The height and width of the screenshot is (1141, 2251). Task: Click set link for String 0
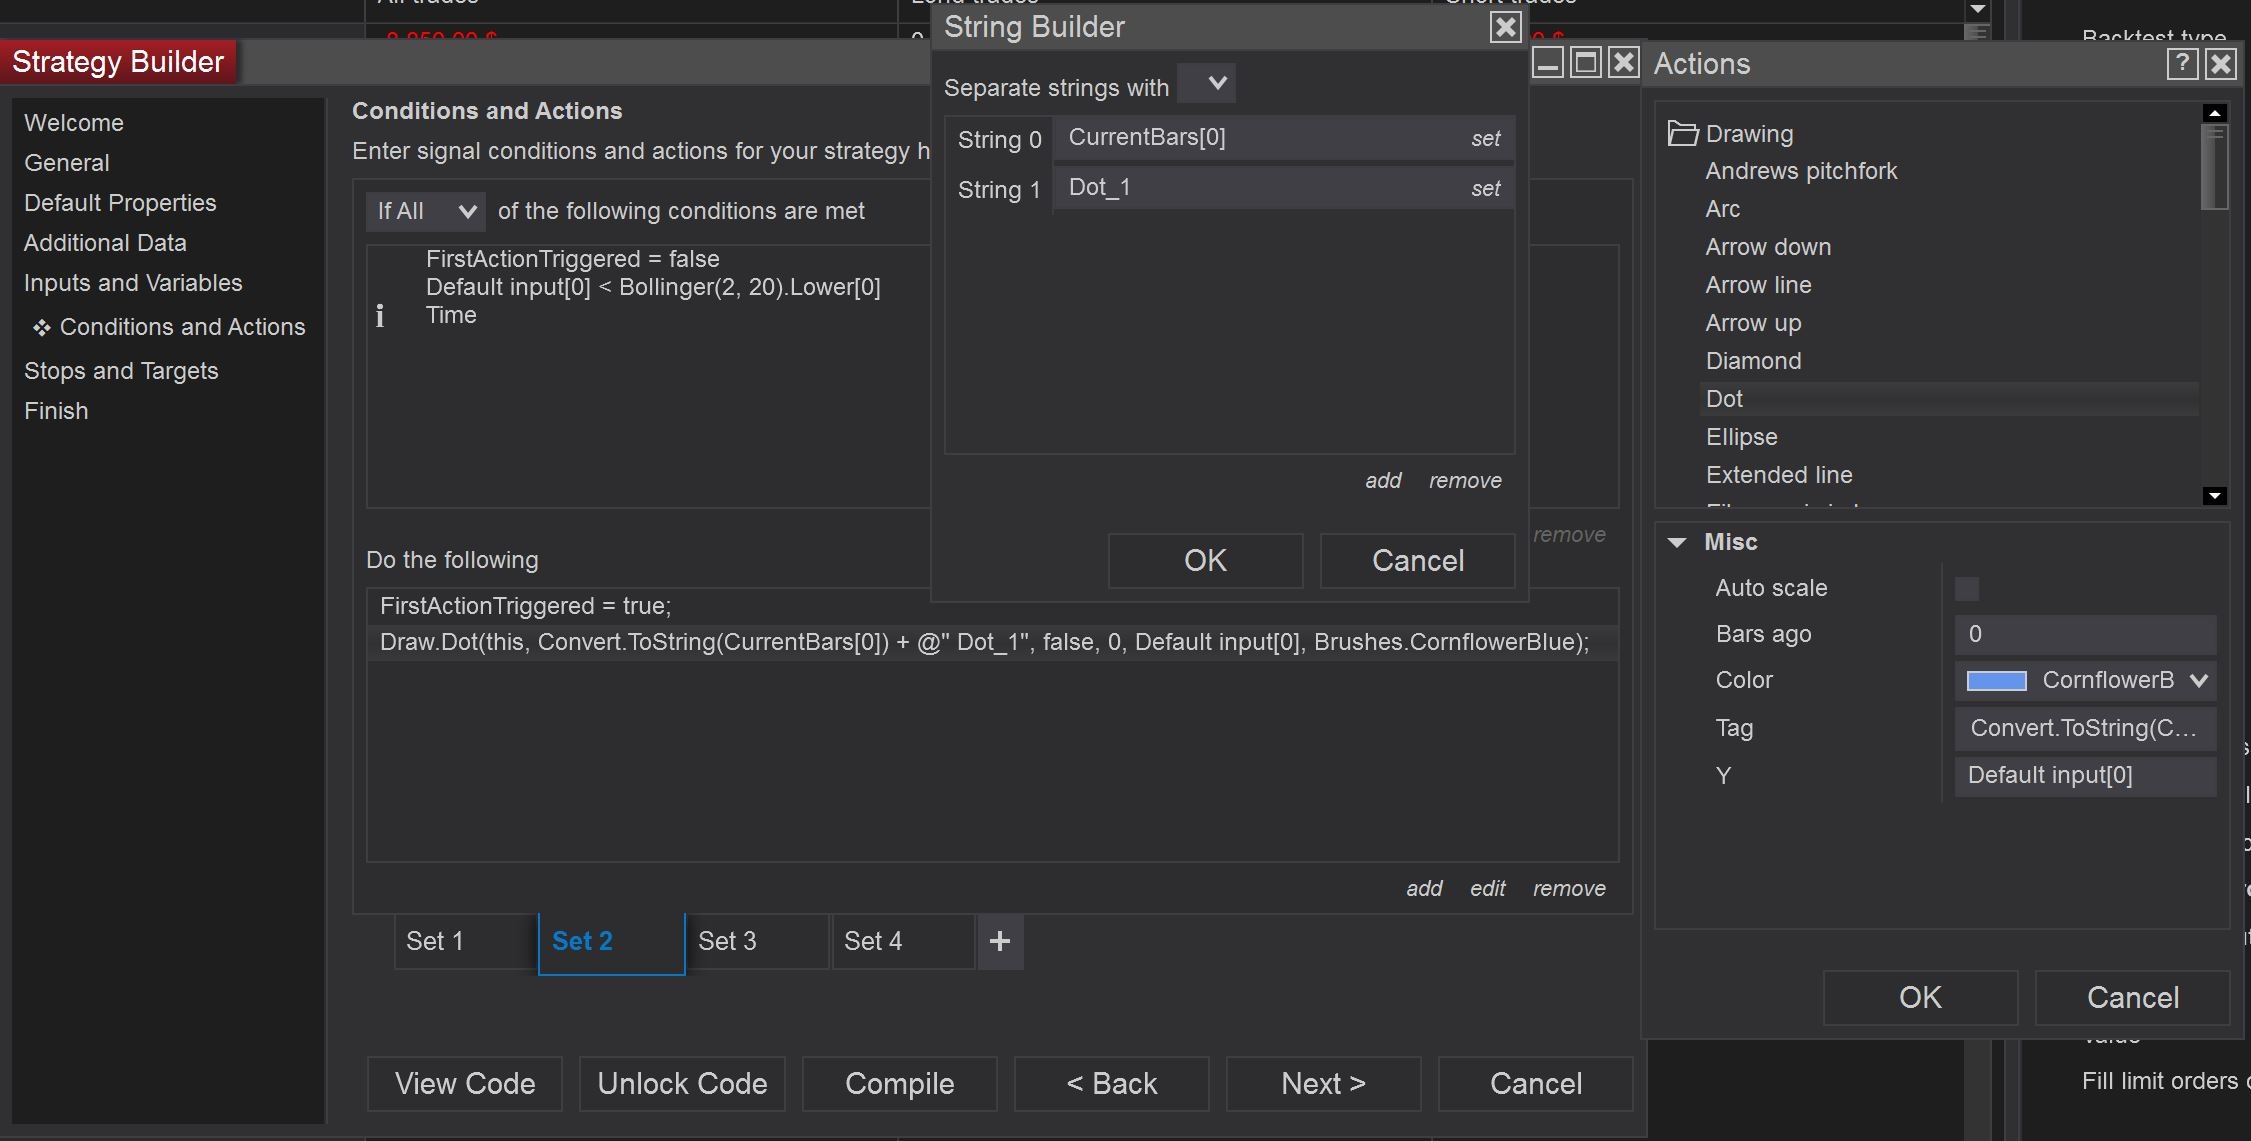[1485, 139]
